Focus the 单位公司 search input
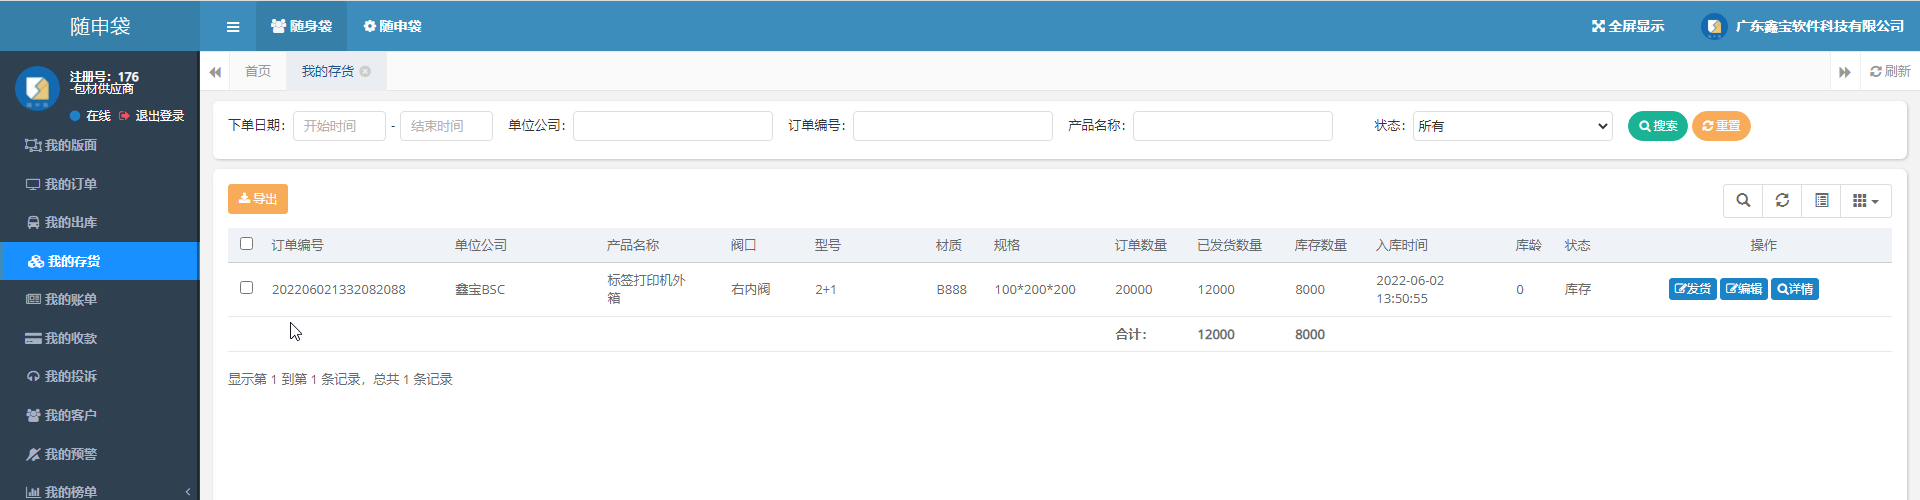Viewport: 1920px width, 500px height. pos(673,126)
